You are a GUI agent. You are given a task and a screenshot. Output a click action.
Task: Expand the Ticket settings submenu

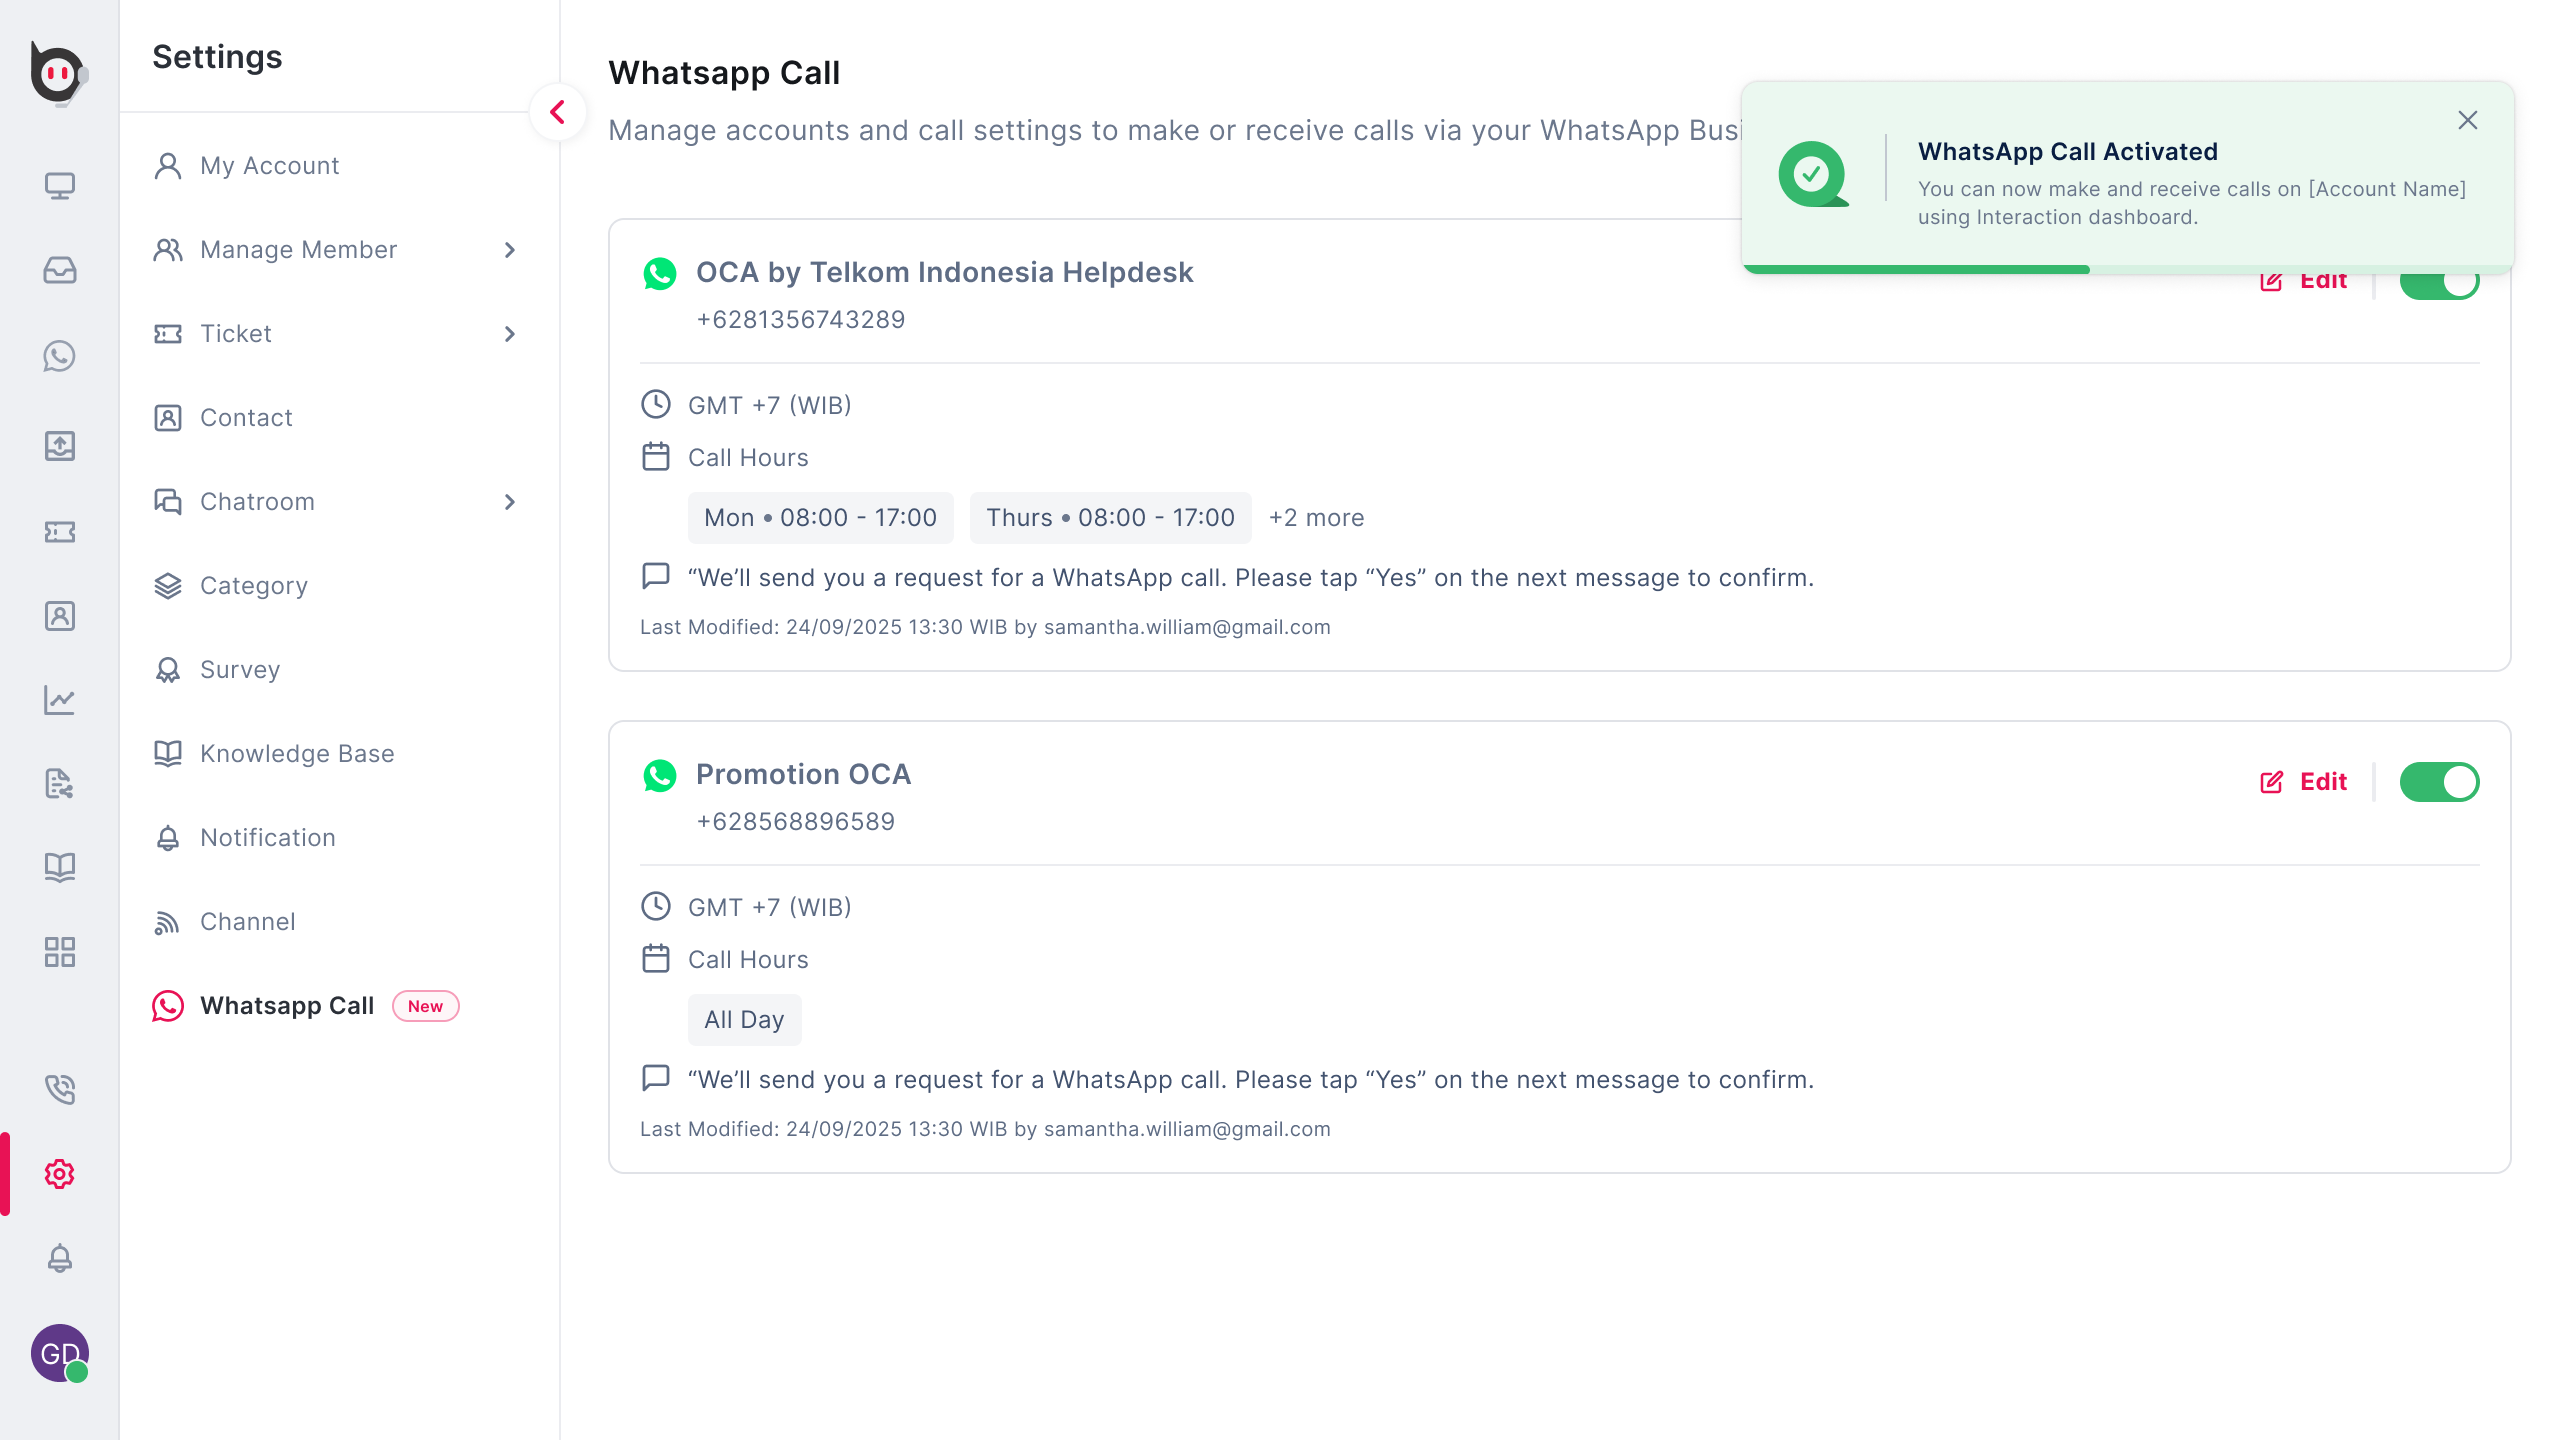pyautogui.click(x=510, y=334)
